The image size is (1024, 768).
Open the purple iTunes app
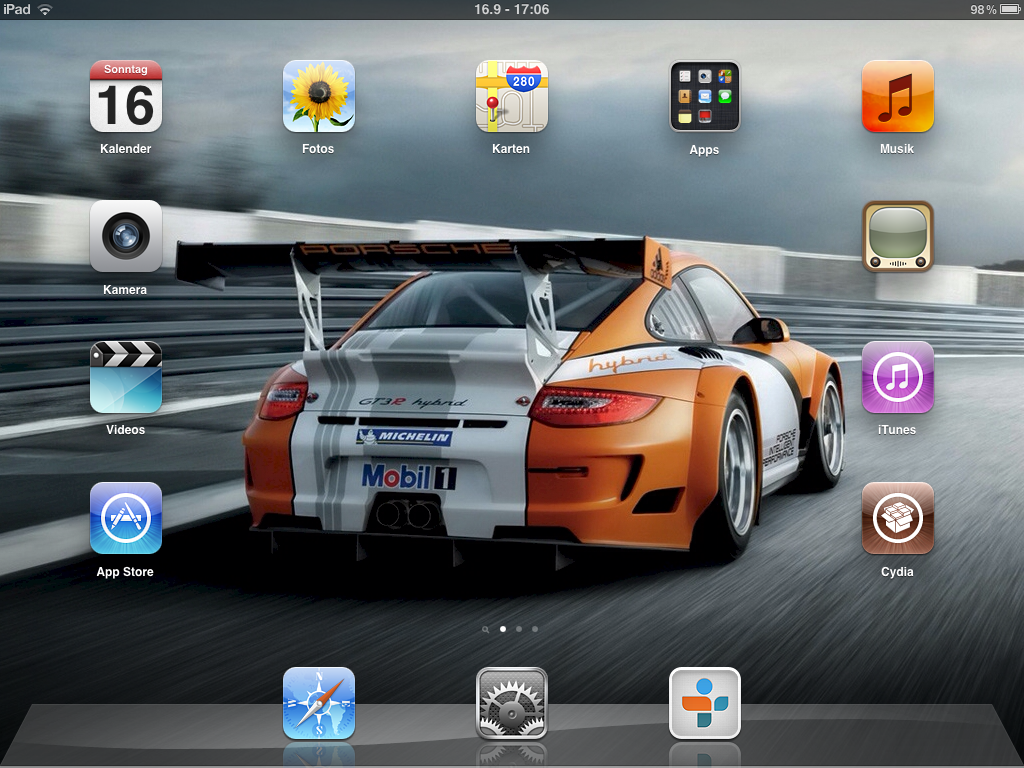(x=898, y=377)
